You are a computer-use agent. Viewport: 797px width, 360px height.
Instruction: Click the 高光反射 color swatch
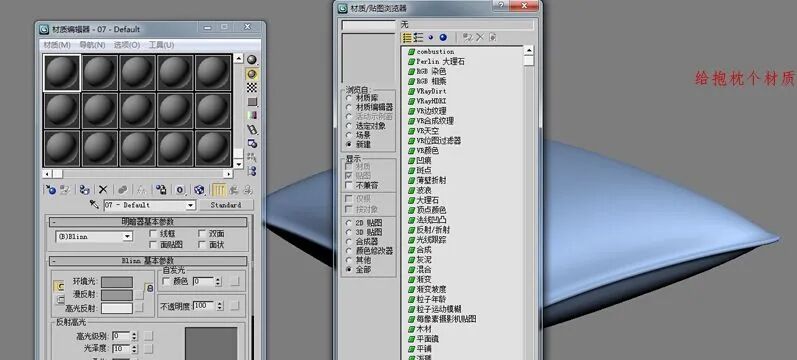tap(117, 308)
